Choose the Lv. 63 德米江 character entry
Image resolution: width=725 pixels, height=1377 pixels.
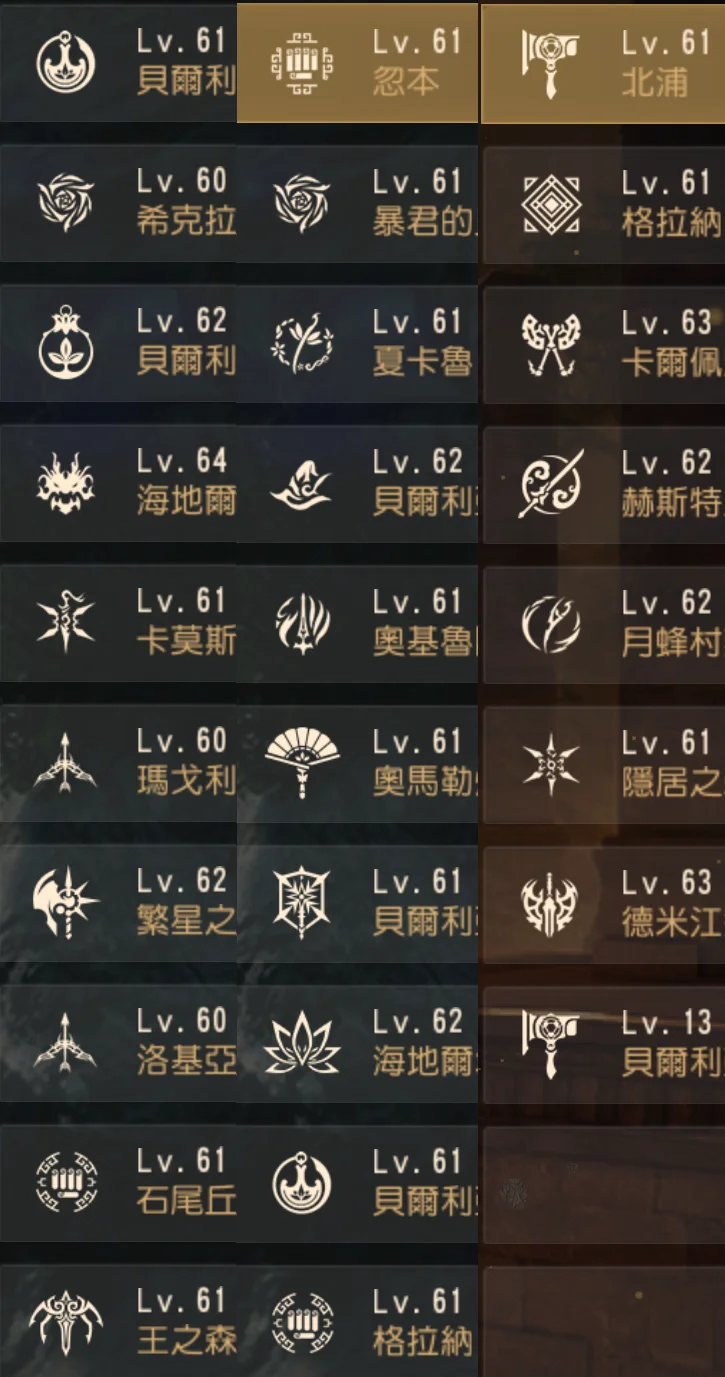click(603, 904)
